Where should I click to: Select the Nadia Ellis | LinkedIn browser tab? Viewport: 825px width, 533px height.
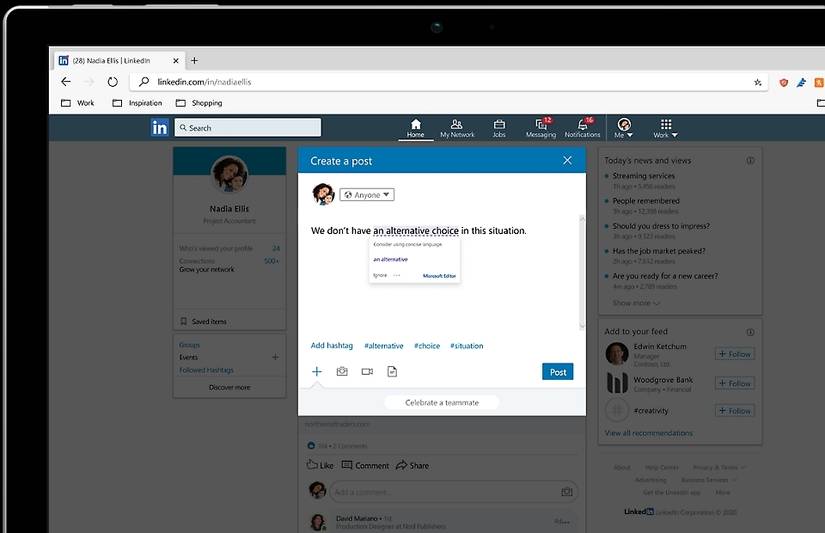(x=119, y=61)
